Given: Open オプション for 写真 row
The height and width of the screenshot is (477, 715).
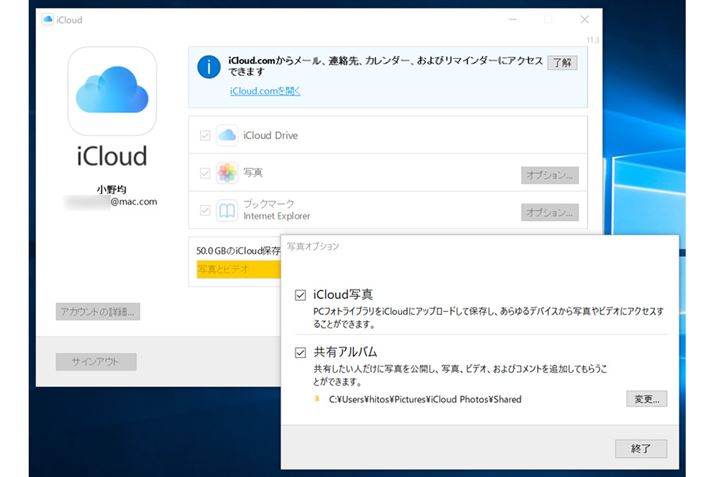Looking at the screenshot, I should (550, 175).
